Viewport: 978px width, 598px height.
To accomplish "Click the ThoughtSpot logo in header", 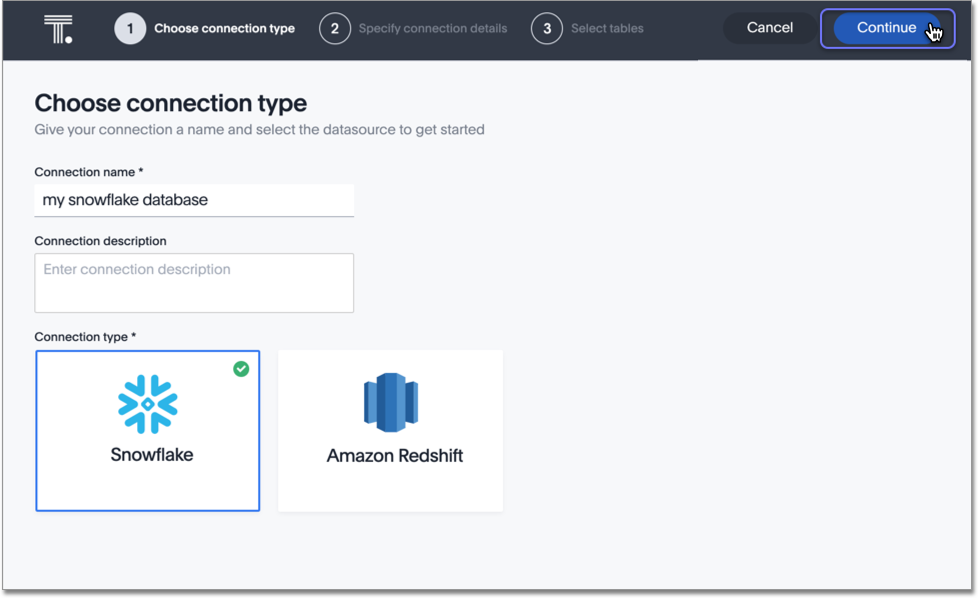I will click(x=58, y=29).
